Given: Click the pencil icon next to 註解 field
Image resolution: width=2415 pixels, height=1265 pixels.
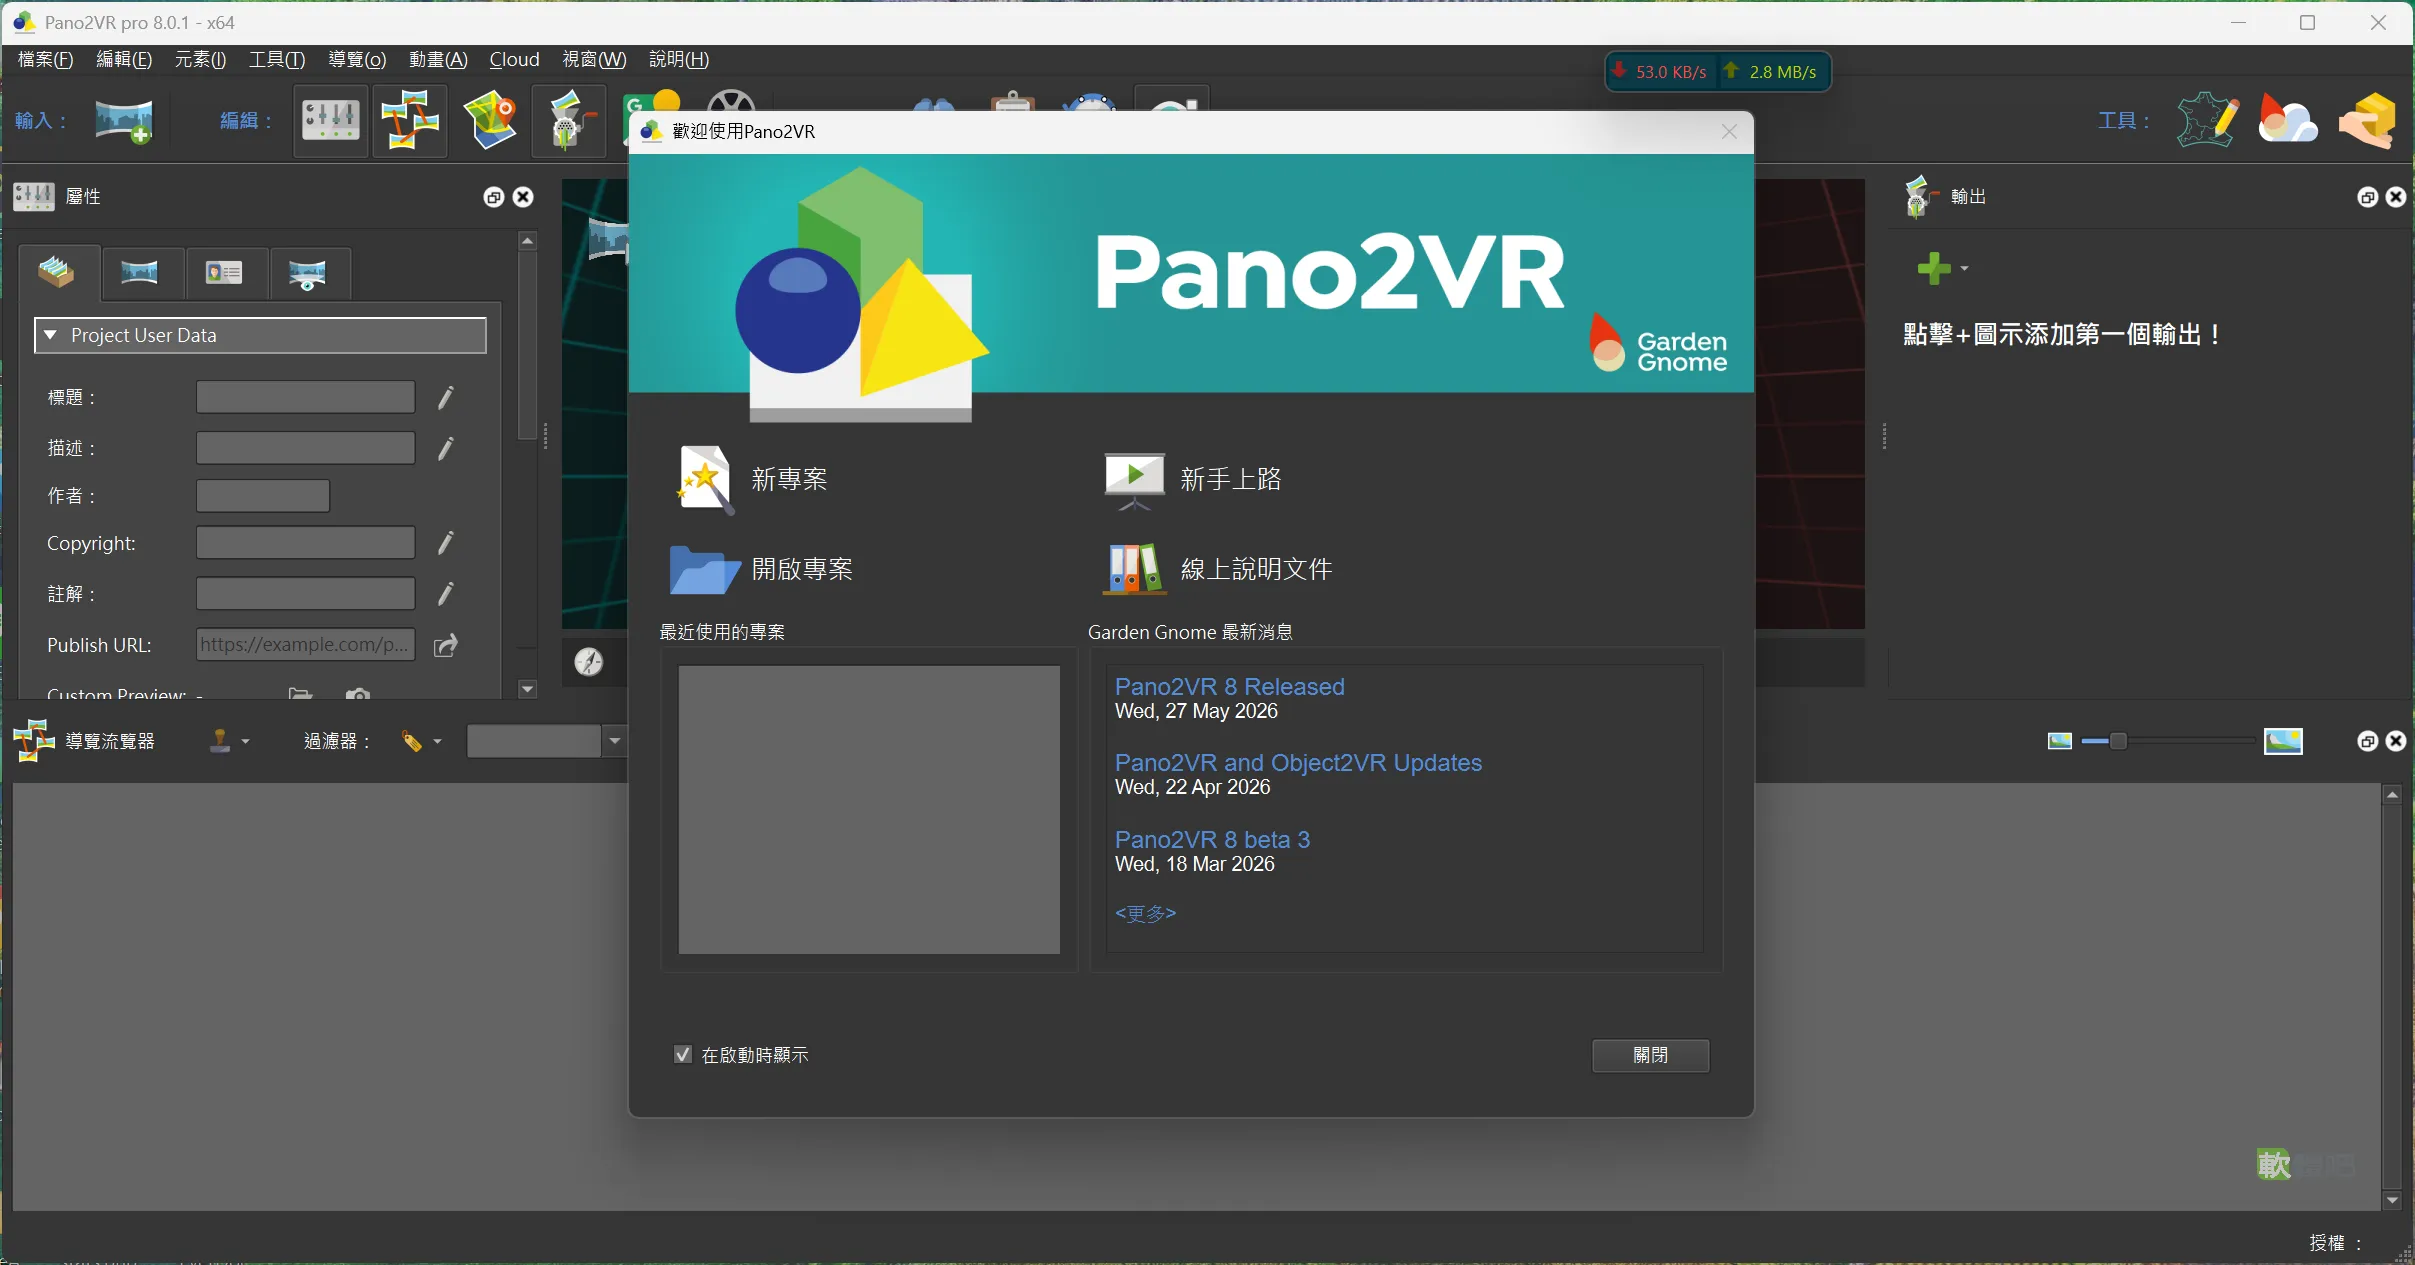Looking at the screenshot, I should tap(446, 594).
